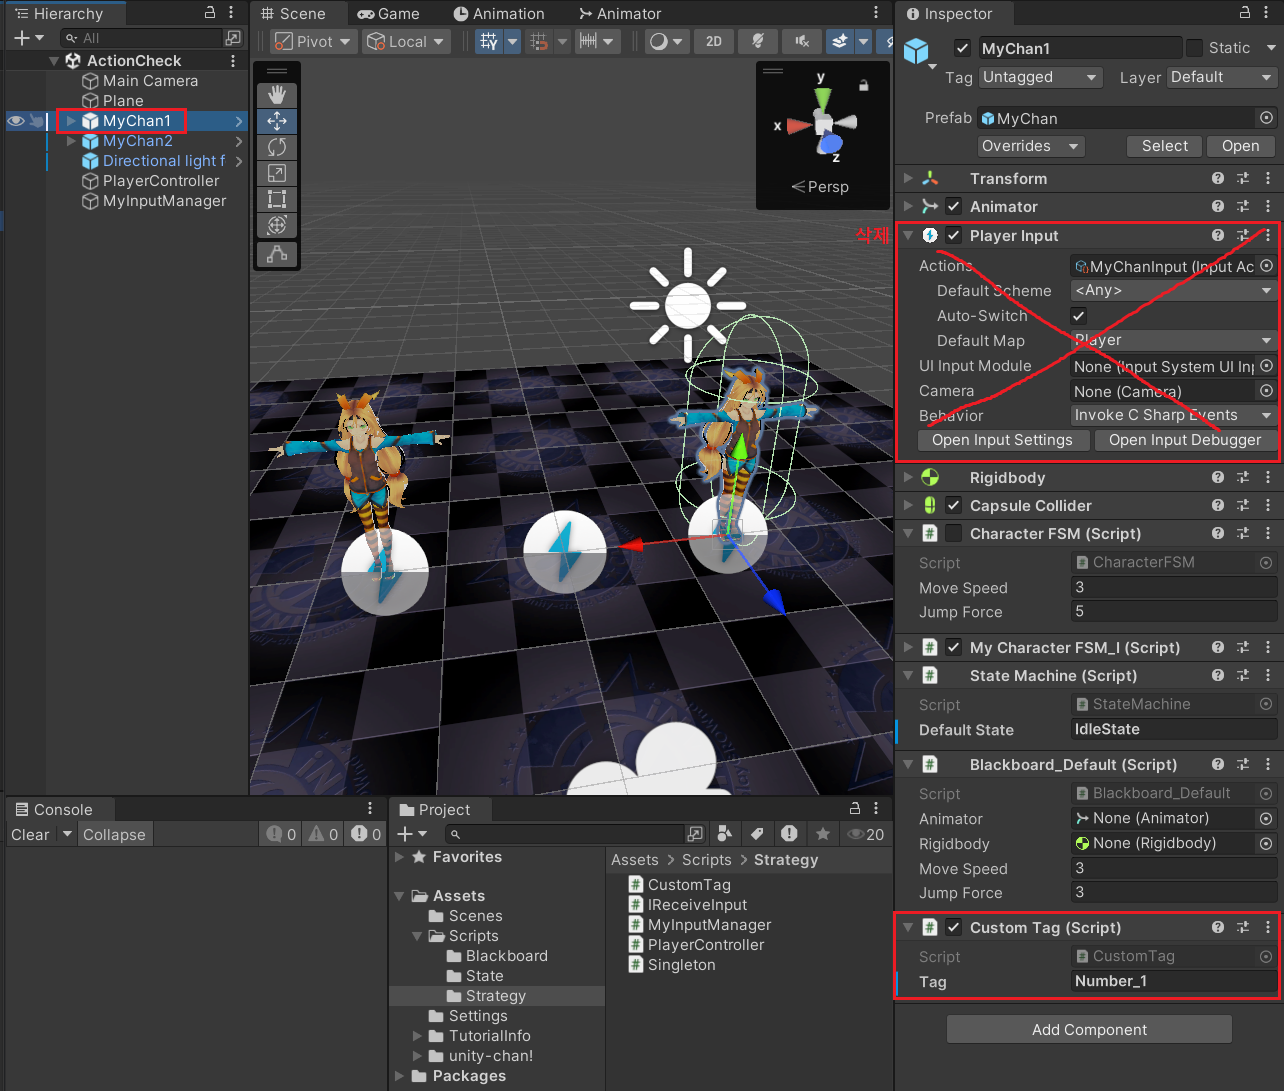Click Open Input Settings button

point(1002,440)
